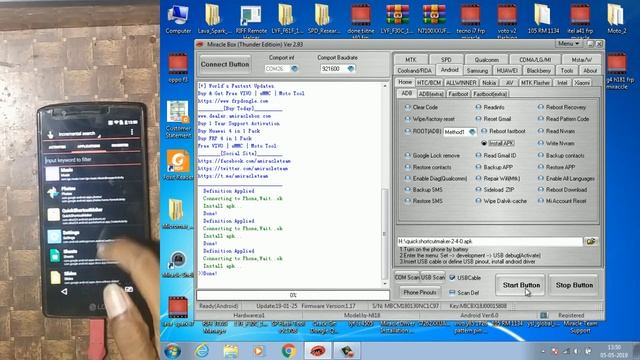Image resolution: width=640 pixels, height=360 pixels.
Task: Click the Connect Button
Action: (224, 64)
